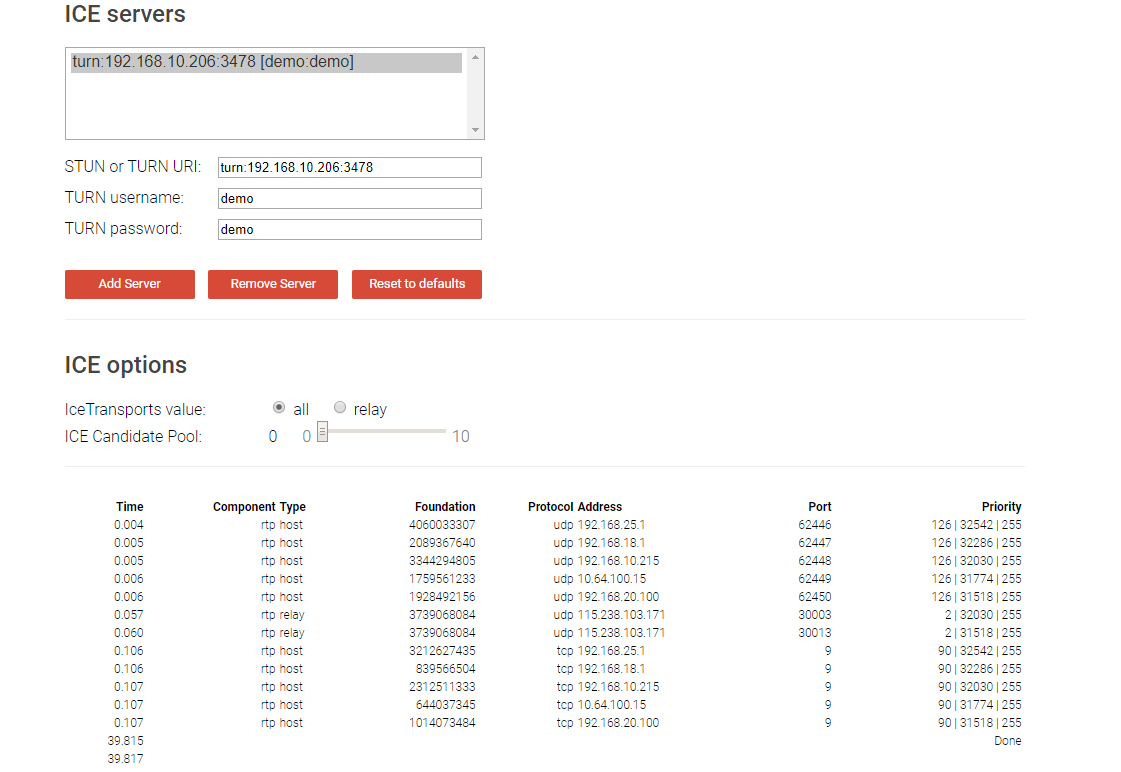
Task: Click the STUN or TURN URI input field
Action: (349, 167)
